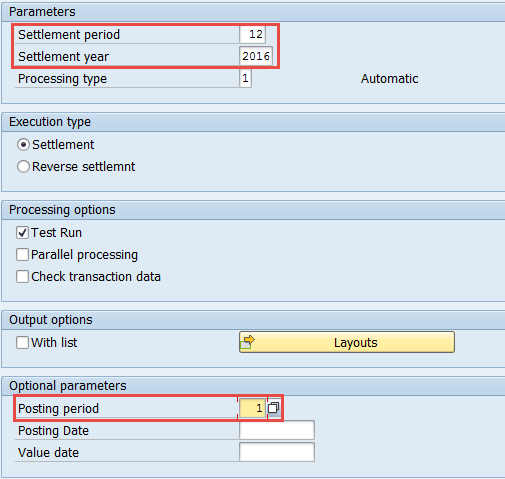The height and width of the screenshot is (479, 505).
Task: Click the Processing type input
Action: (245, 78)
